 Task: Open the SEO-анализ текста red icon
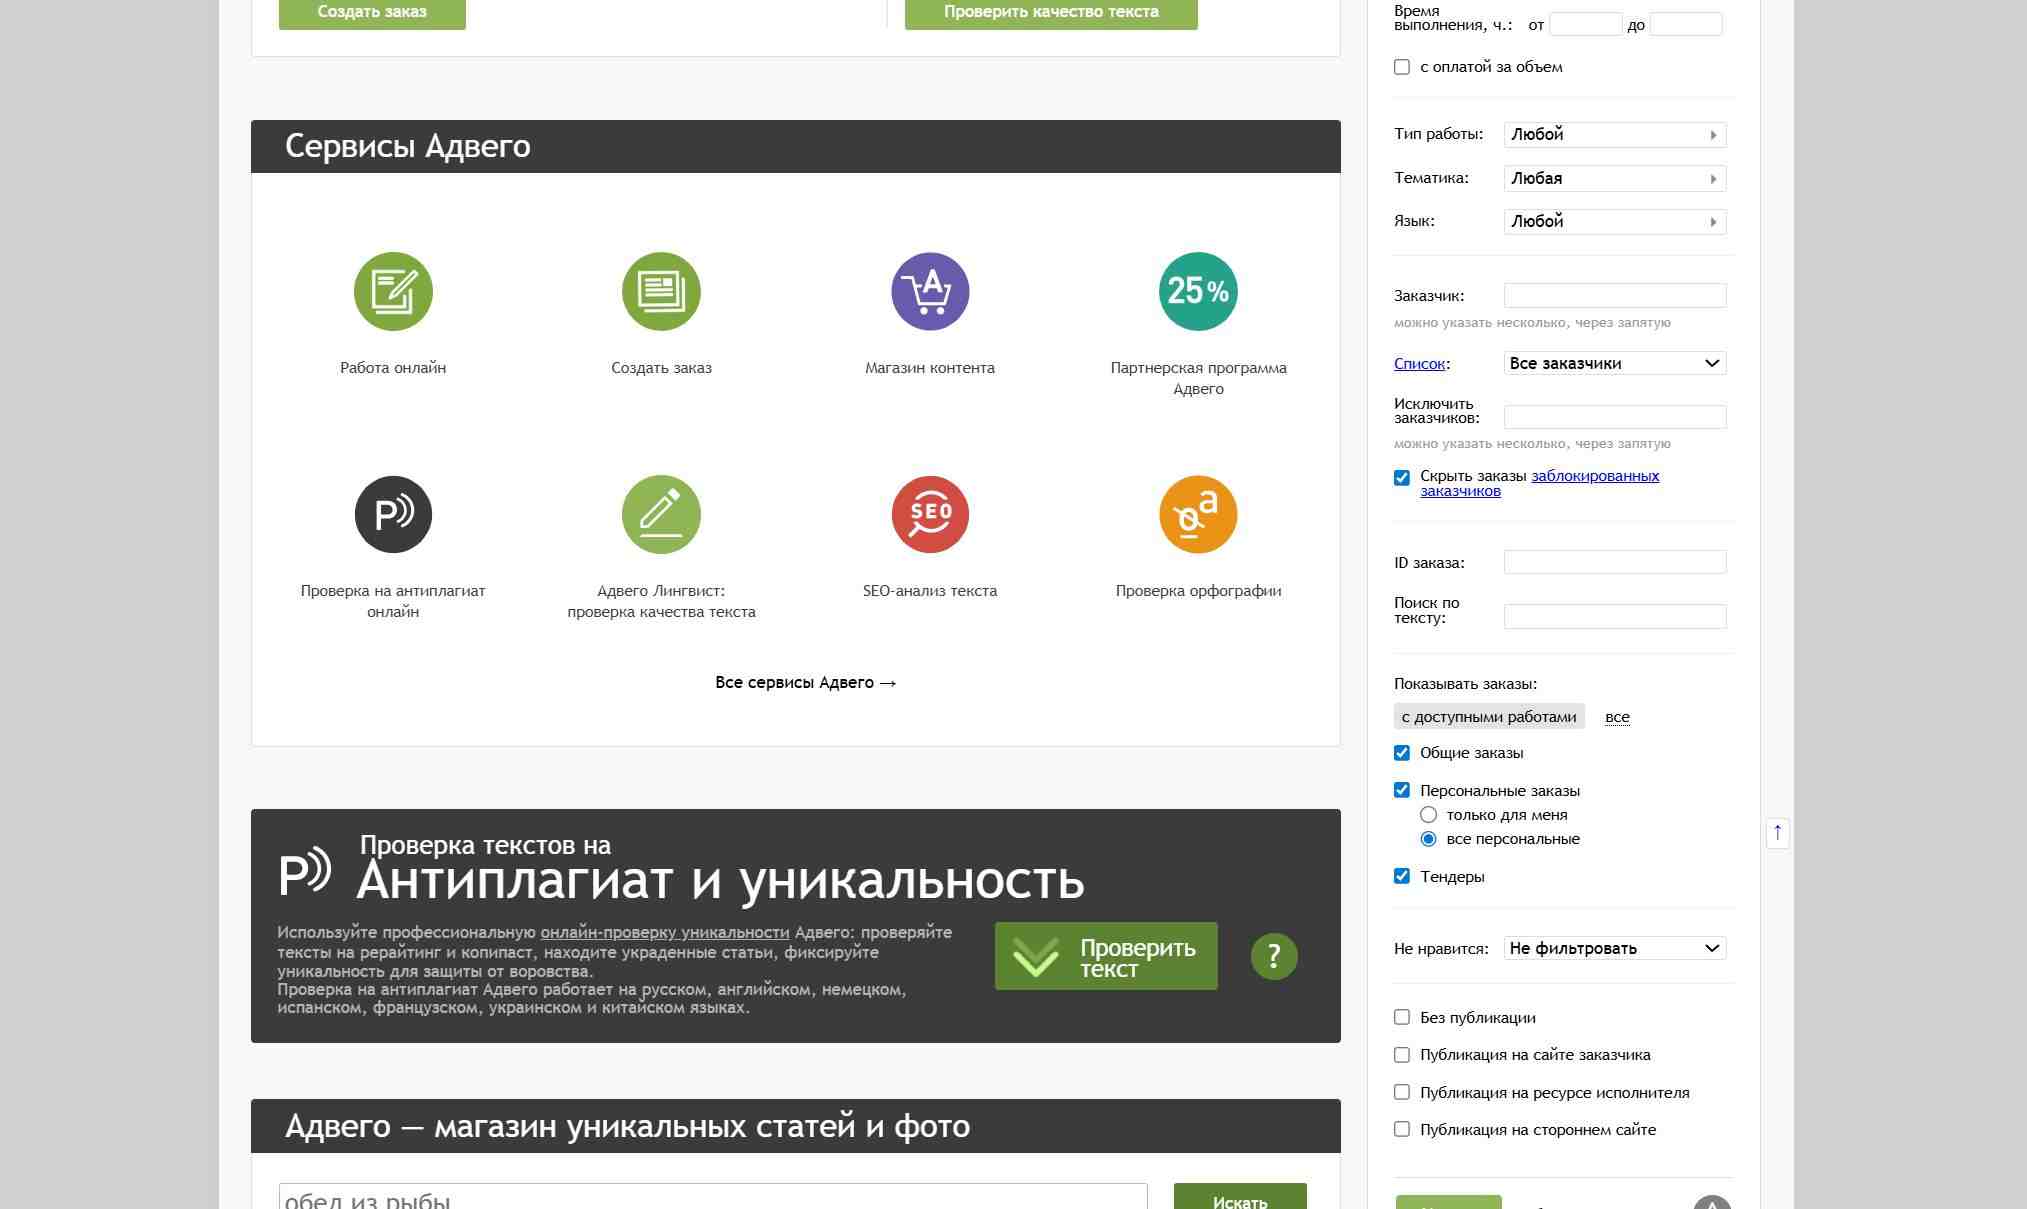[x=930, y=514]
